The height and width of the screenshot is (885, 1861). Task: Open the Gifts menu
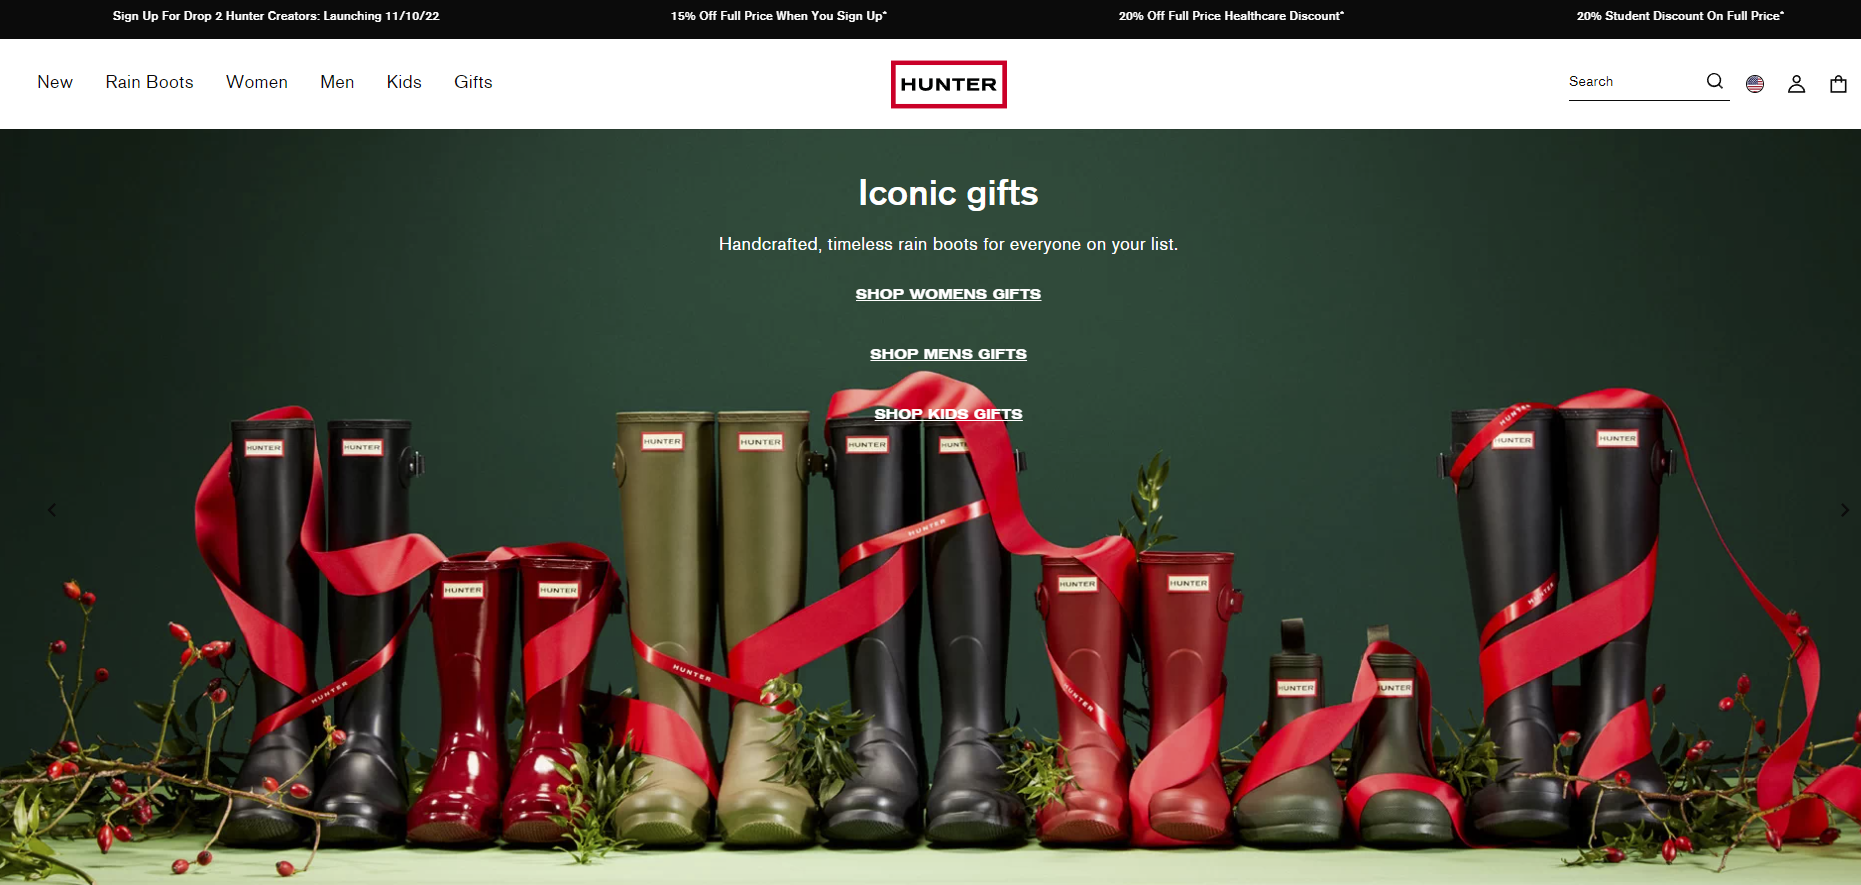[x=473, y=82]
